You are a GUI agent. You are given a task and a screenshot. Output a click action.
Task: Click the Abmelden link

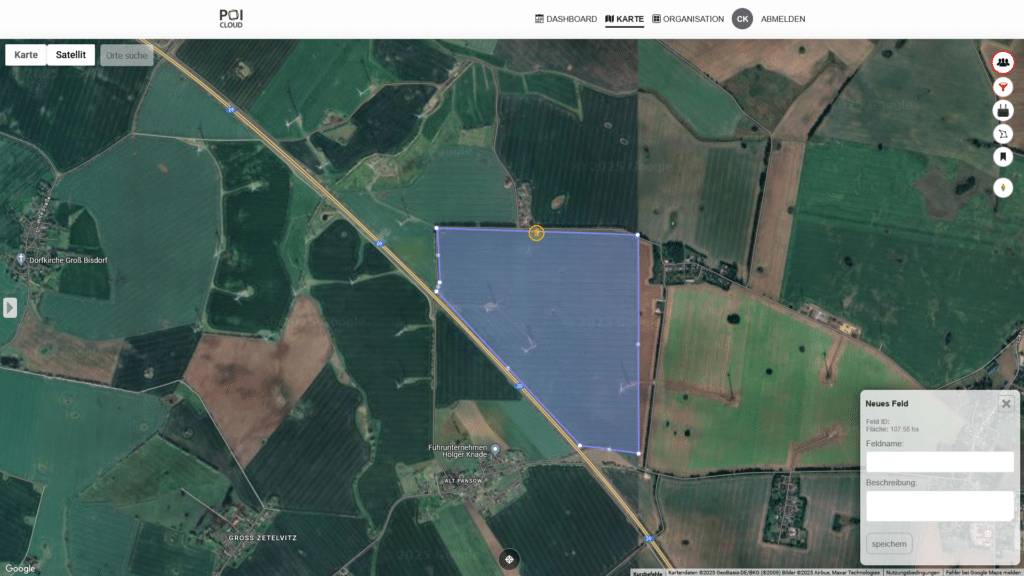(x=783, y=19)
